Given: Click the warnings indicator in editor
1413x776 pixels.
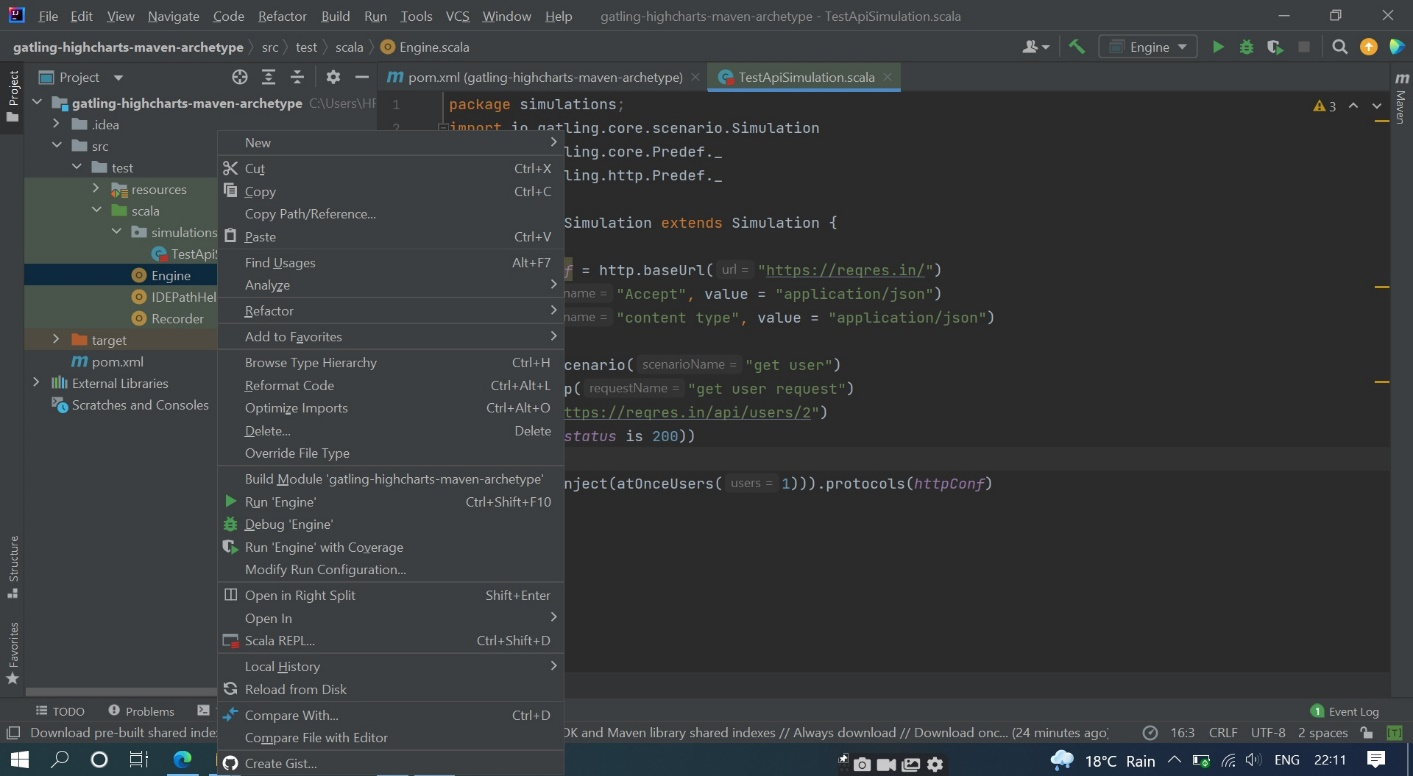Looking at the screenshot, I should [x=1325, y=106].
